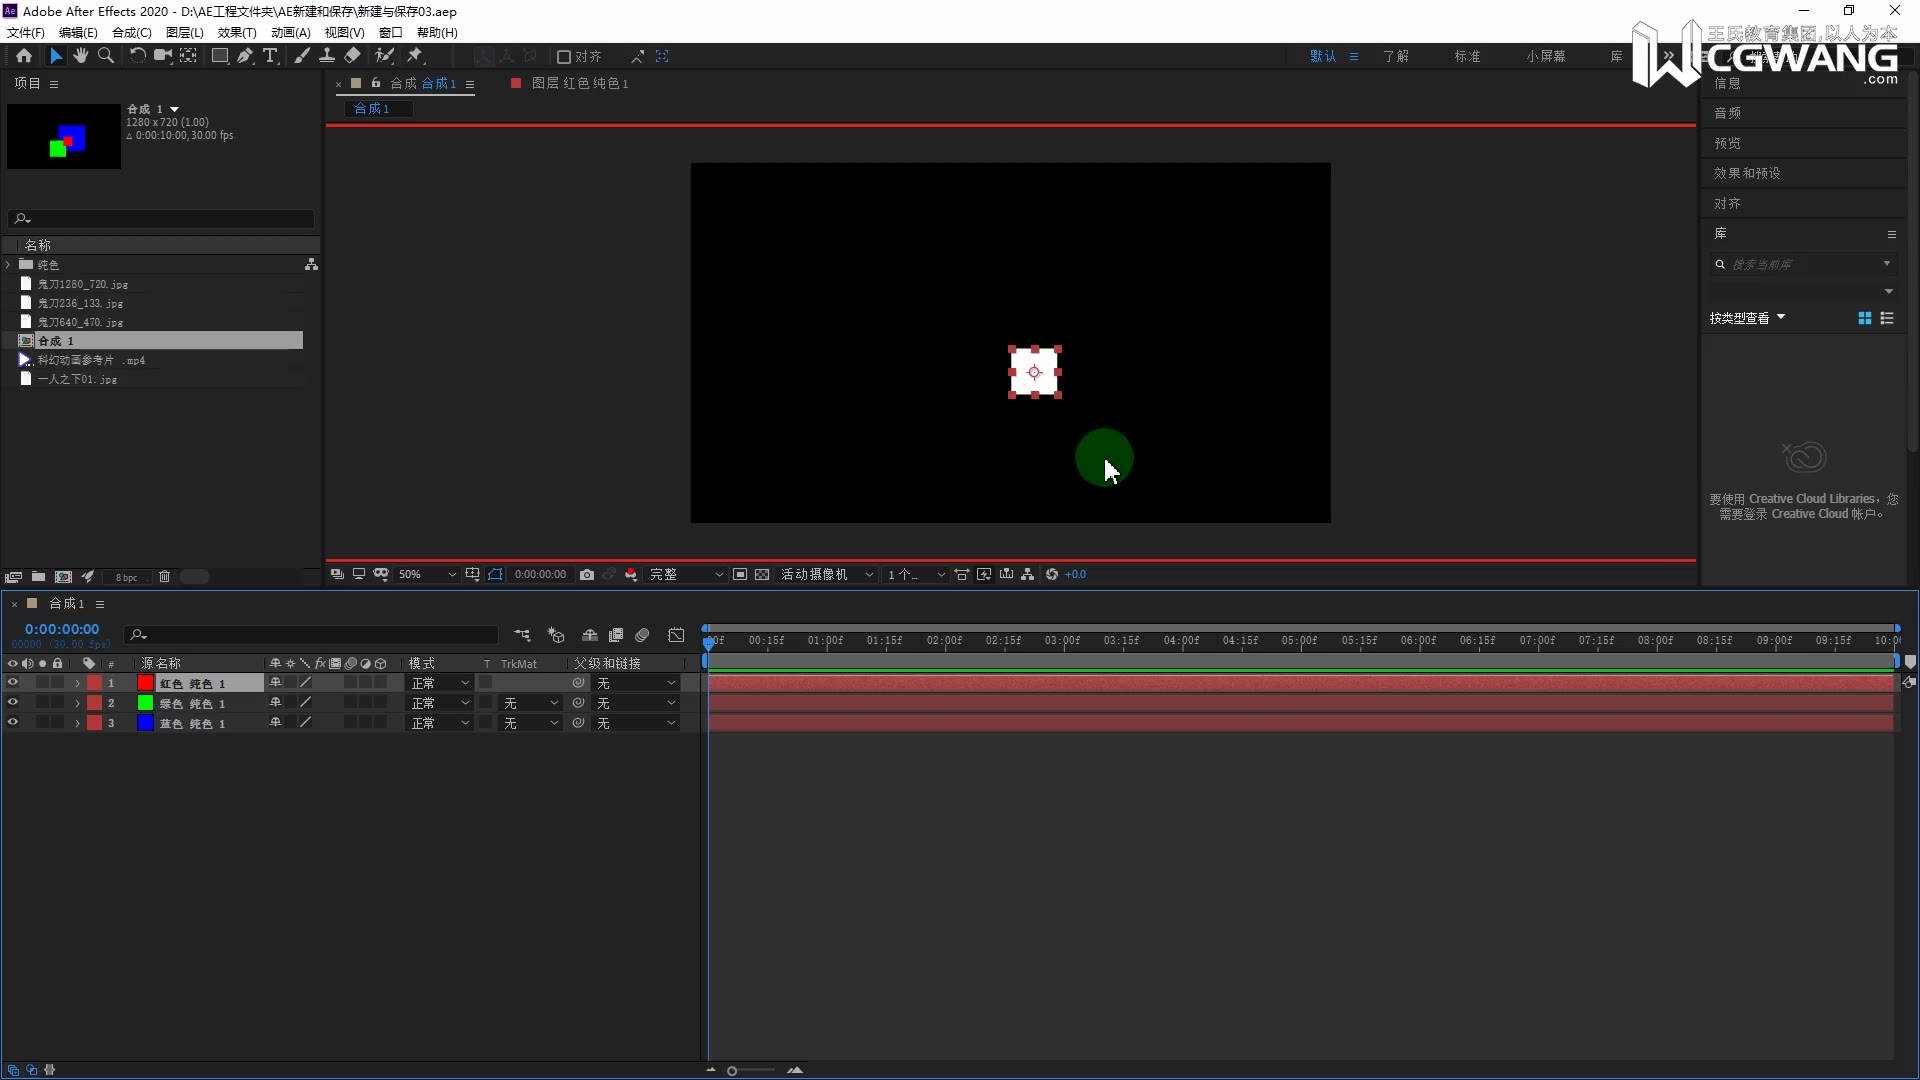Toggle solo switch for 红色 纯色 1 layer
Image resolution: width=1920 pixels, height=1080 pixels.
click(x=42, y=683)
